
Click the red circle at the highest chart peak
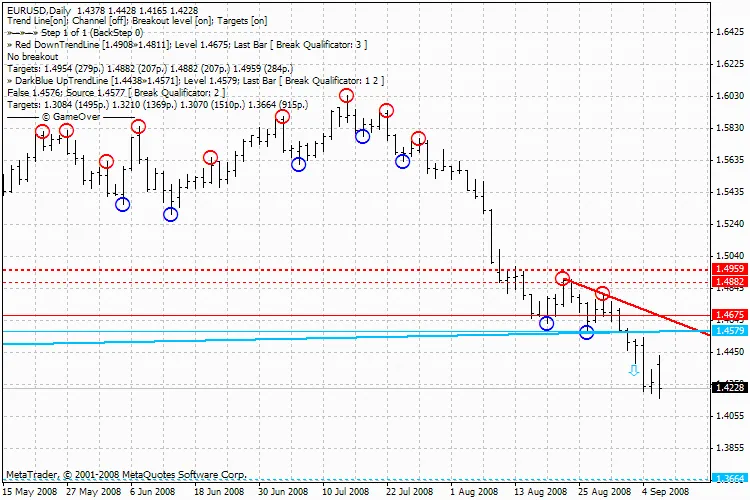click(346, 96)
